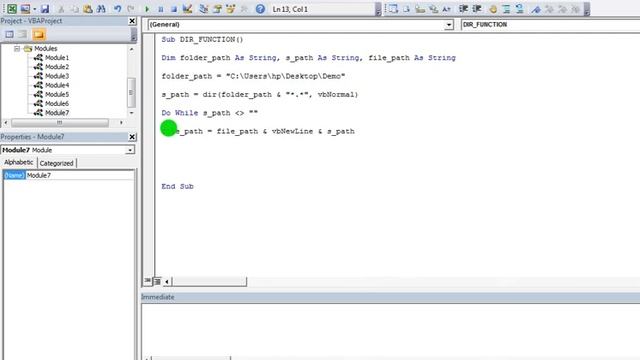Select Module6 in project tree
Screen dimensions: 640x360
pyautogui.click(x=57, y=103)
